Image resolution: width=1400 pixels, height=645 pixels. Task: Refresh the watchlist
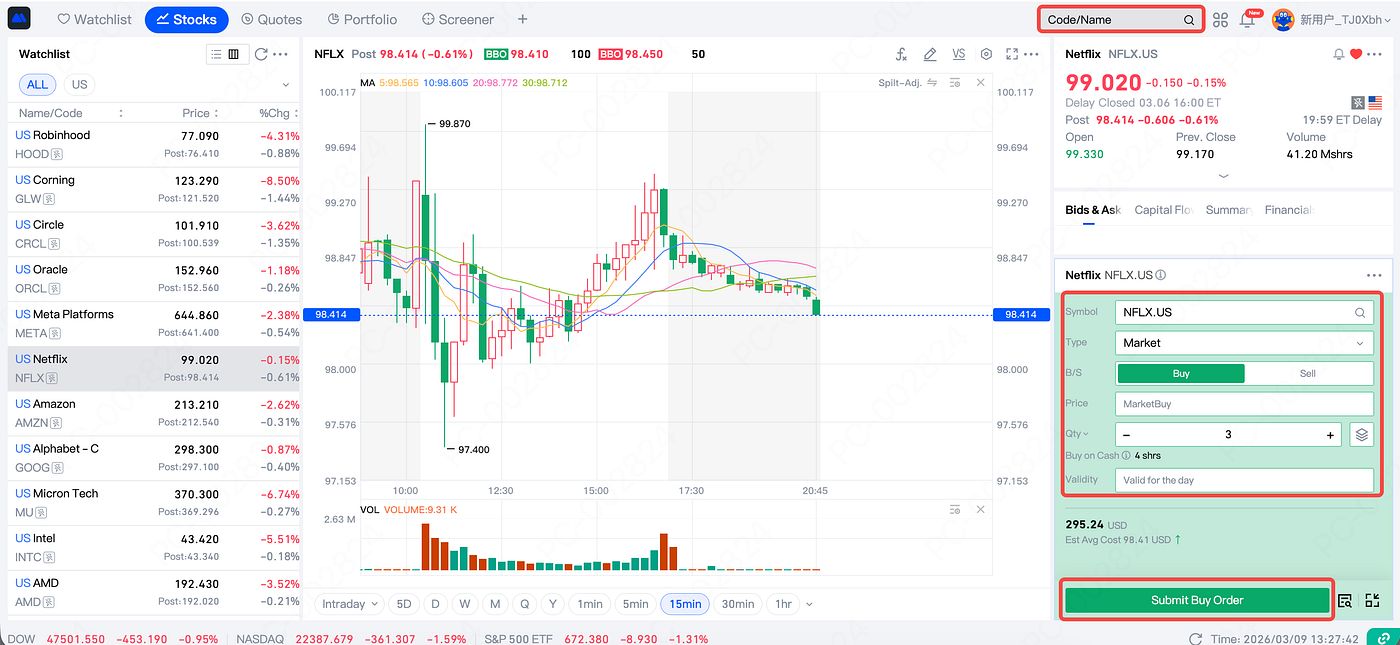pyautogui.click(x=261, y=54)
